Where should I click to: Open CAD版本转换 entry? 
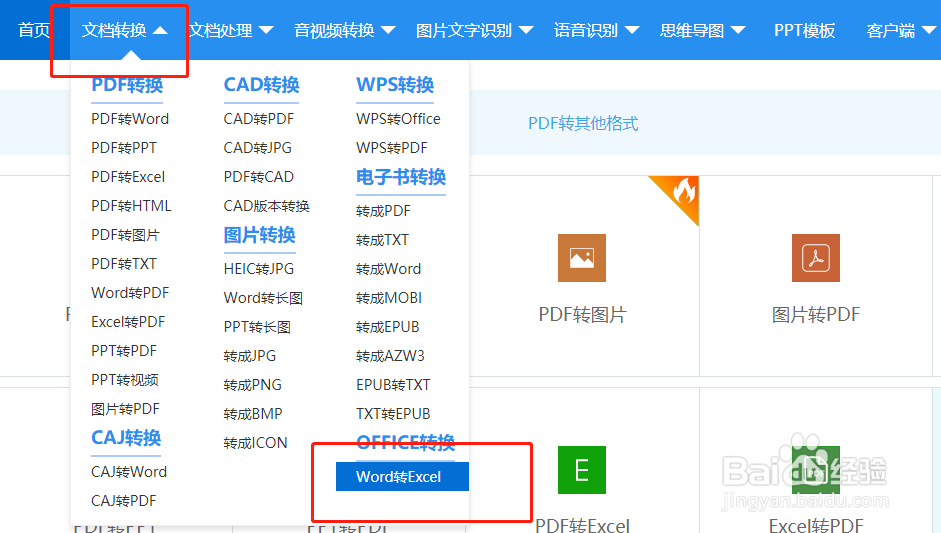pyautogui.click(x=266, y=206)
